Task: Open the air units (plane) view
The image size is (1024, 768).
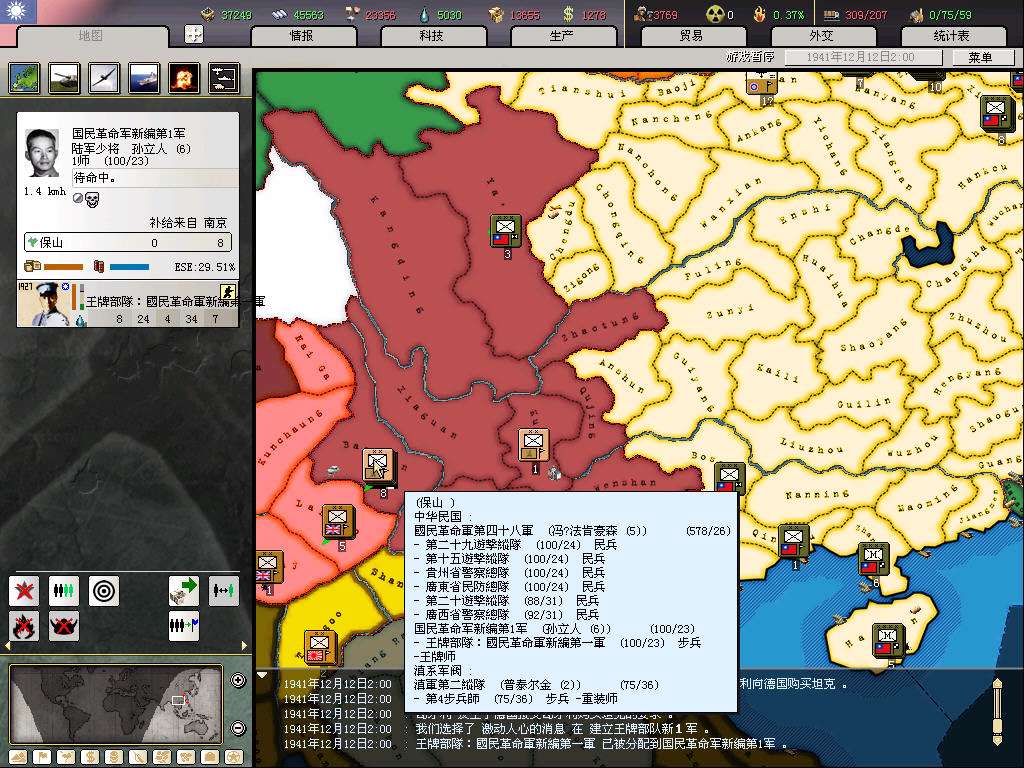Action: tap(104, 78)
